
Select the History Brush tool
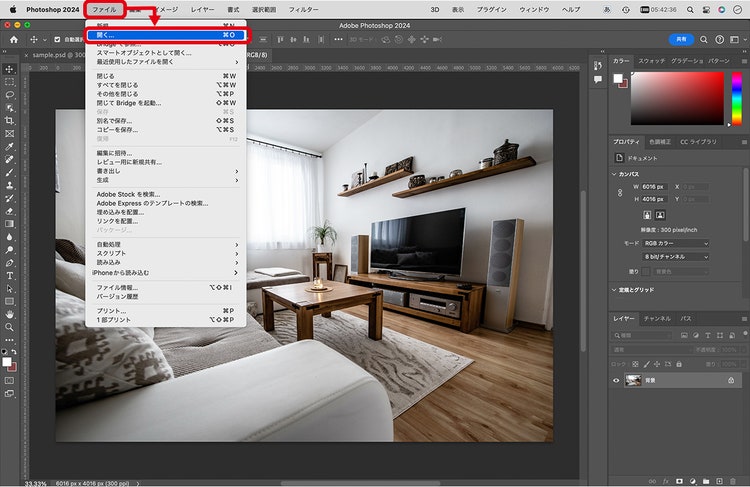coord(9,199)
